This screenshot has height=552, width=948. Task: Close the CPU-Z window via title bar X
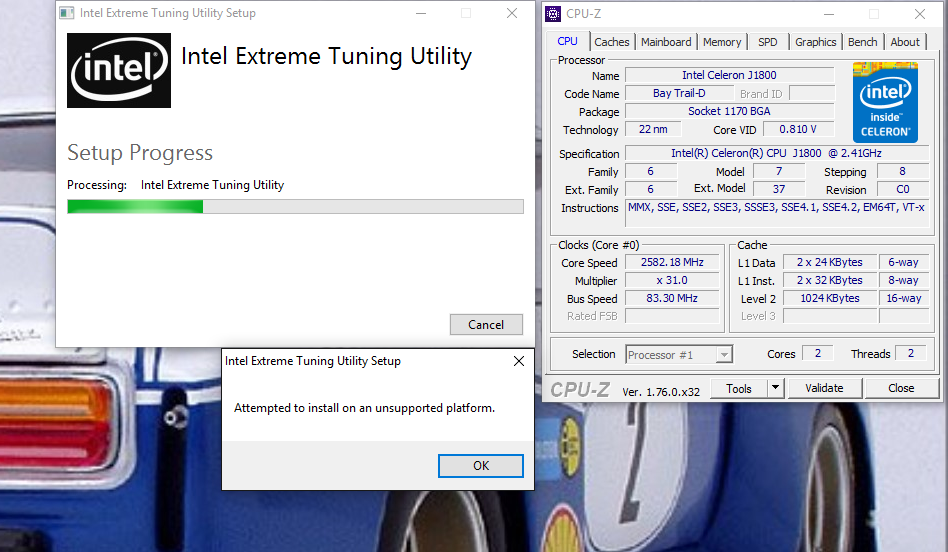[920, 13]
